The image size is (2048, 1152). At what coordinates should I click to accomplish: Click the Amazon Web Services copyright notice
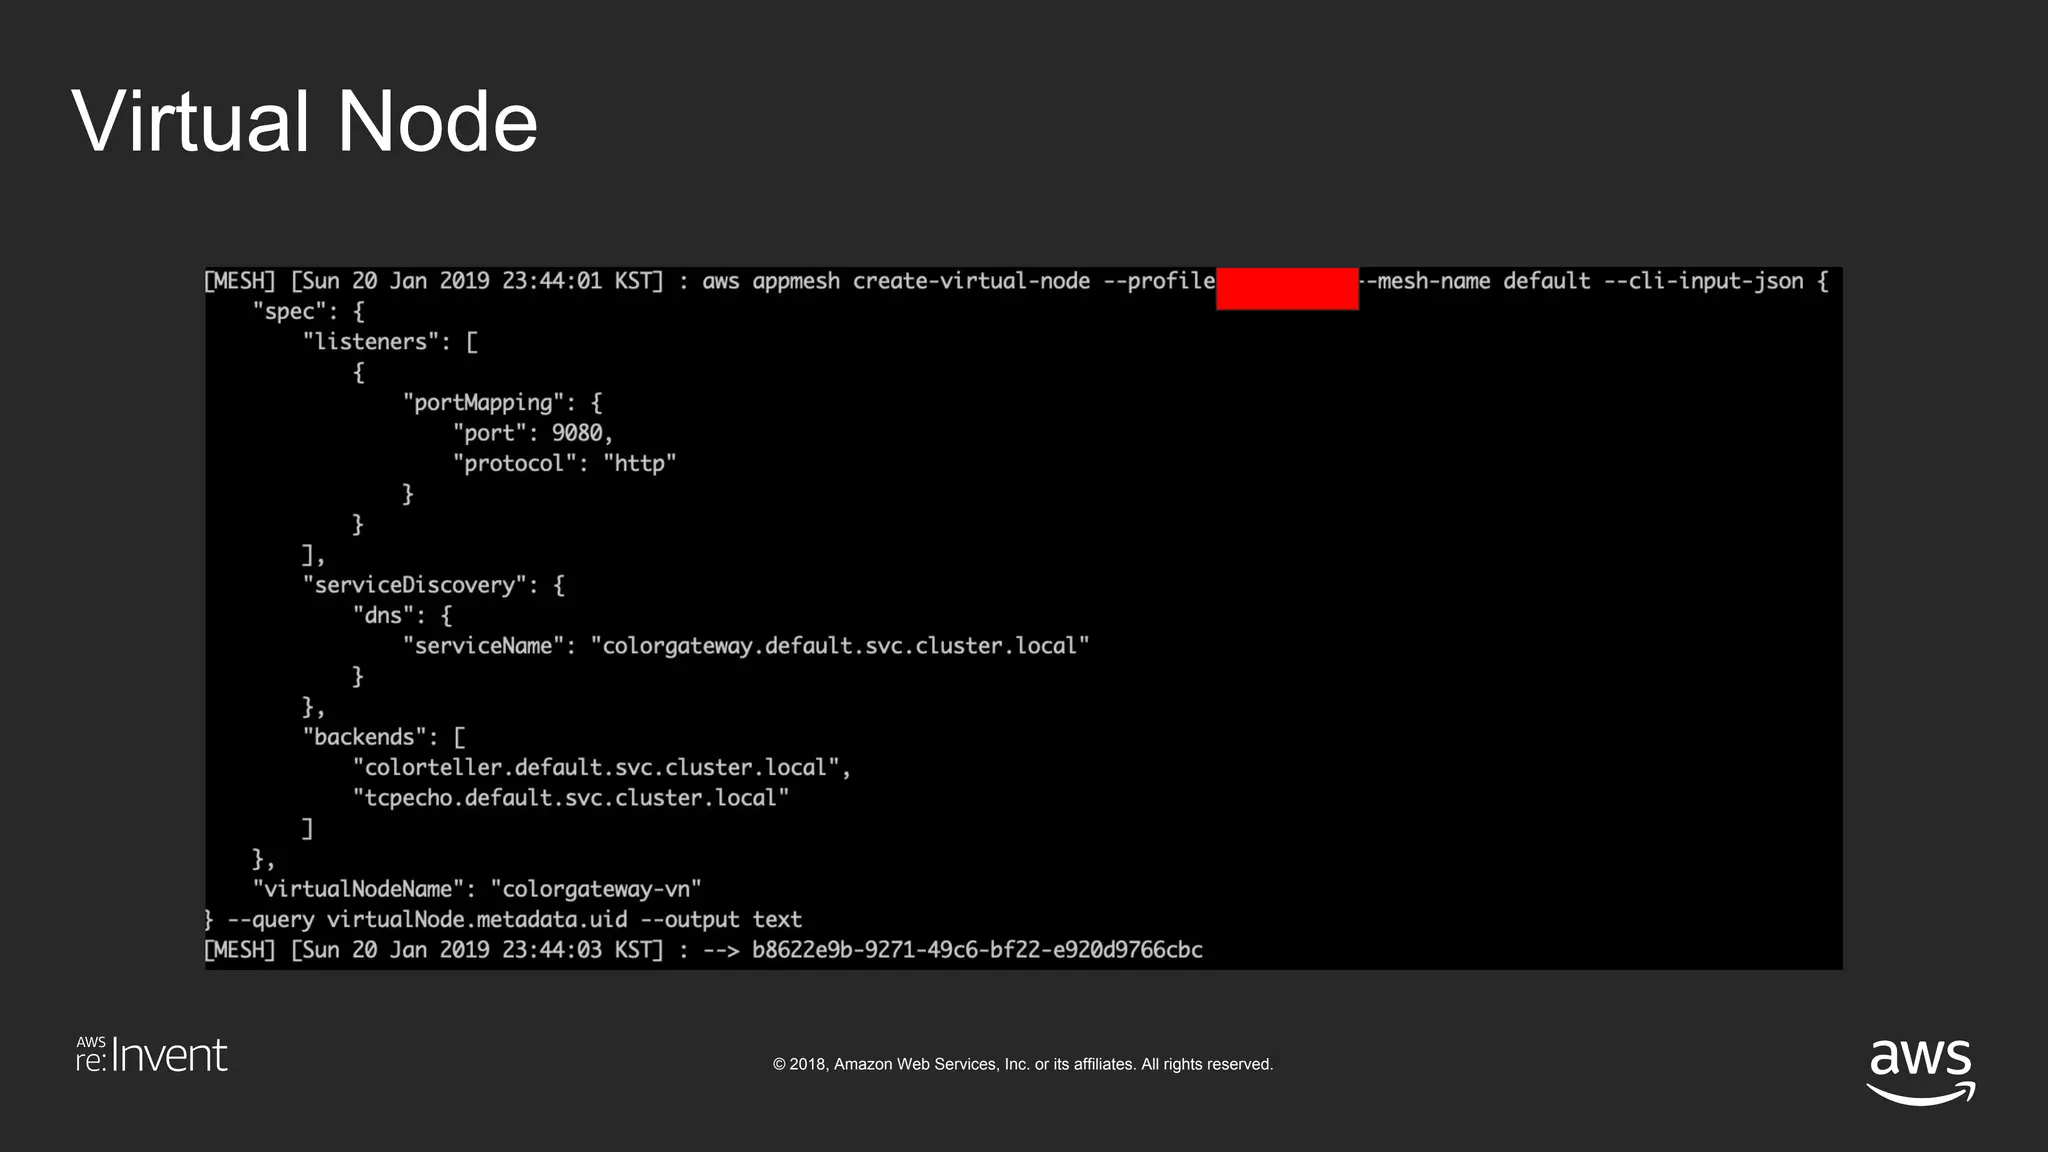tap(1022, 1064)
